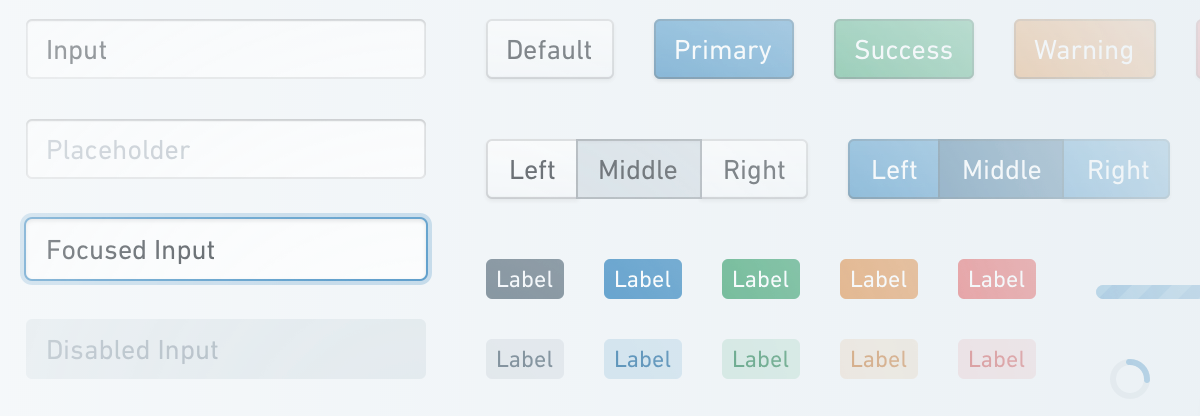Viewport: 1200px width, 416px height.
Task: Click inside the Focused Input field
Action: [226, 249]
